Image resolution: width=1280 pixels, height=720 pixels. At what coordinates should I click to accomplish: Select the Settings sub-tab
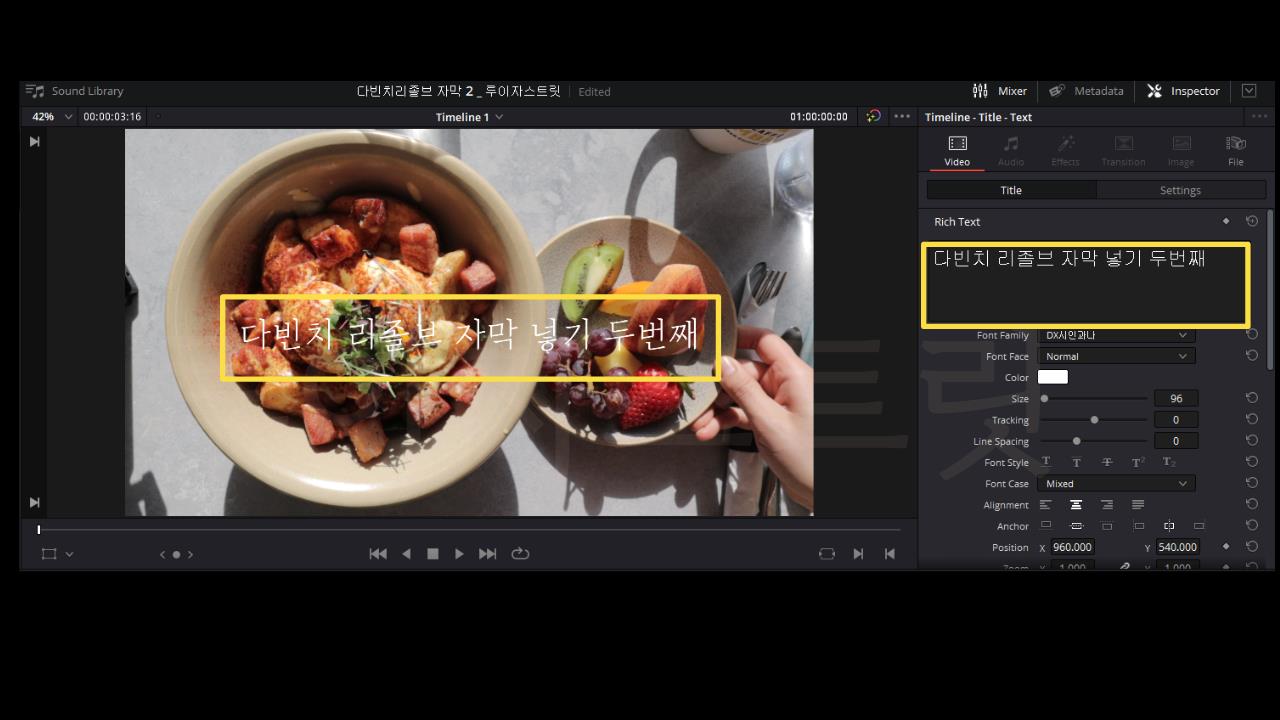pos(1180,190)
